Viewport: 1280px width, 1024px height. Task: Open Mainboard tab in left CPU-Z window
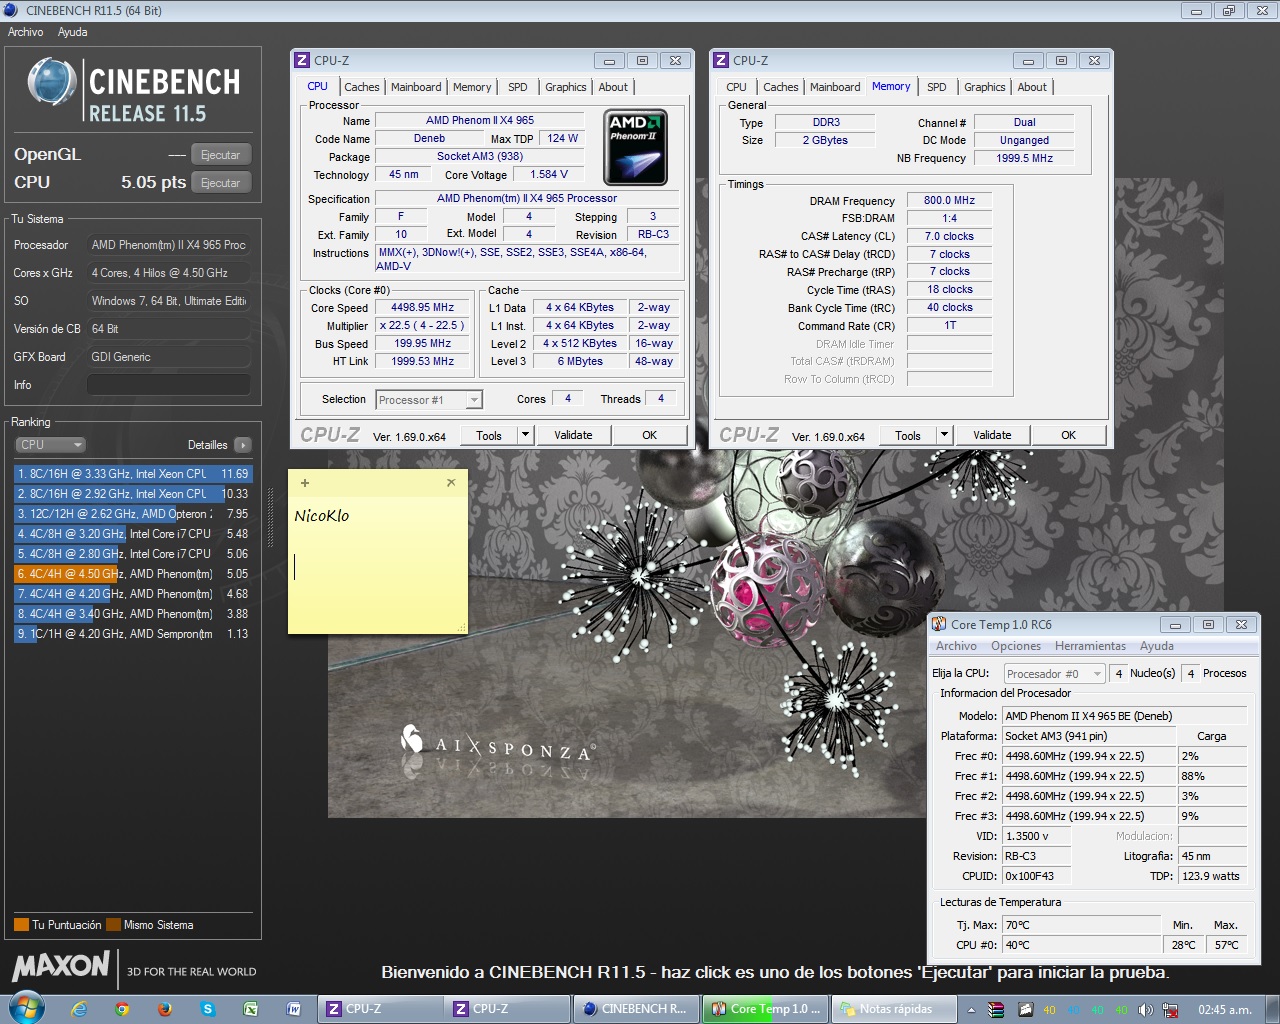(x=416, y=87)
